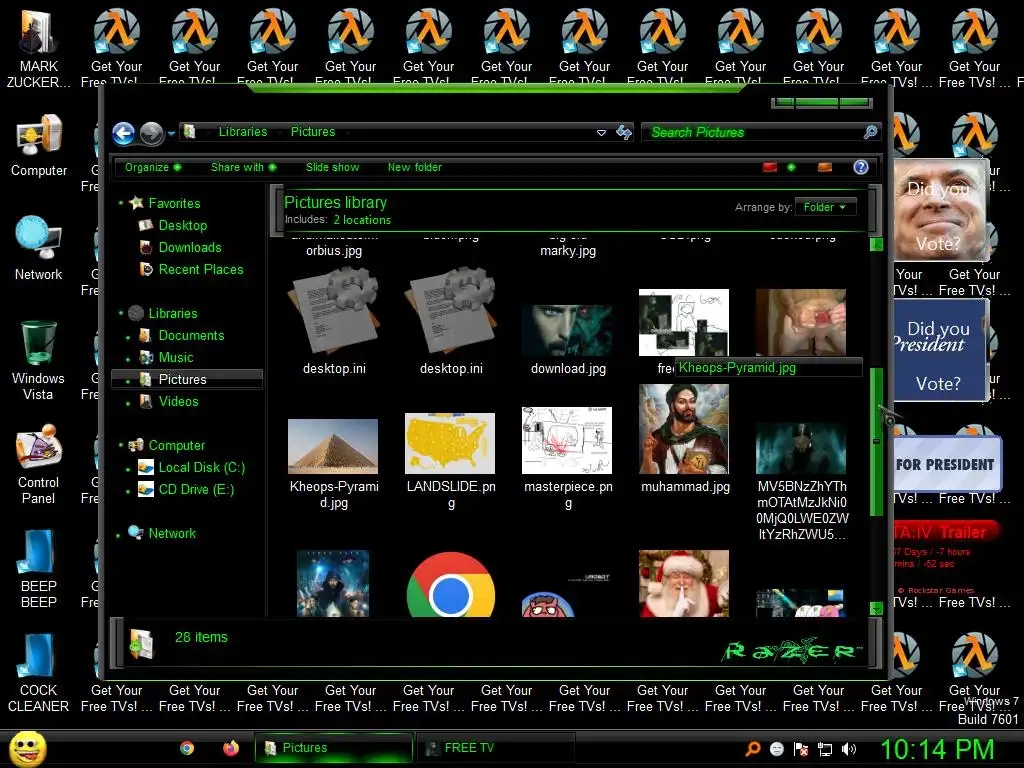Open the MARK ZUCKER... desktop icon
1024x768 pixels.
pos(39,49)
